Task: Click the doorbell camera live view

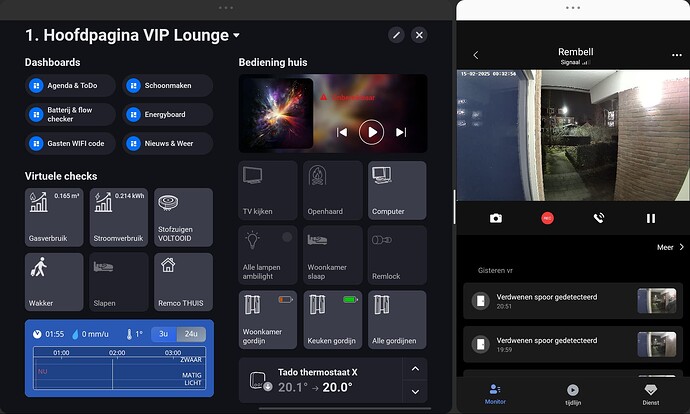Action: pos(573,135)
